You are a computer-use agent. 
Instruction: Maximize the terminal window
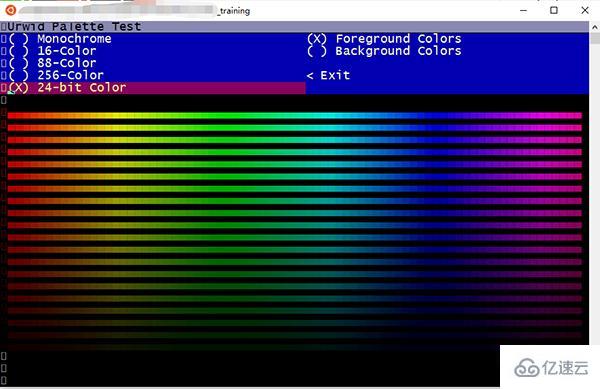coord(554,10)
